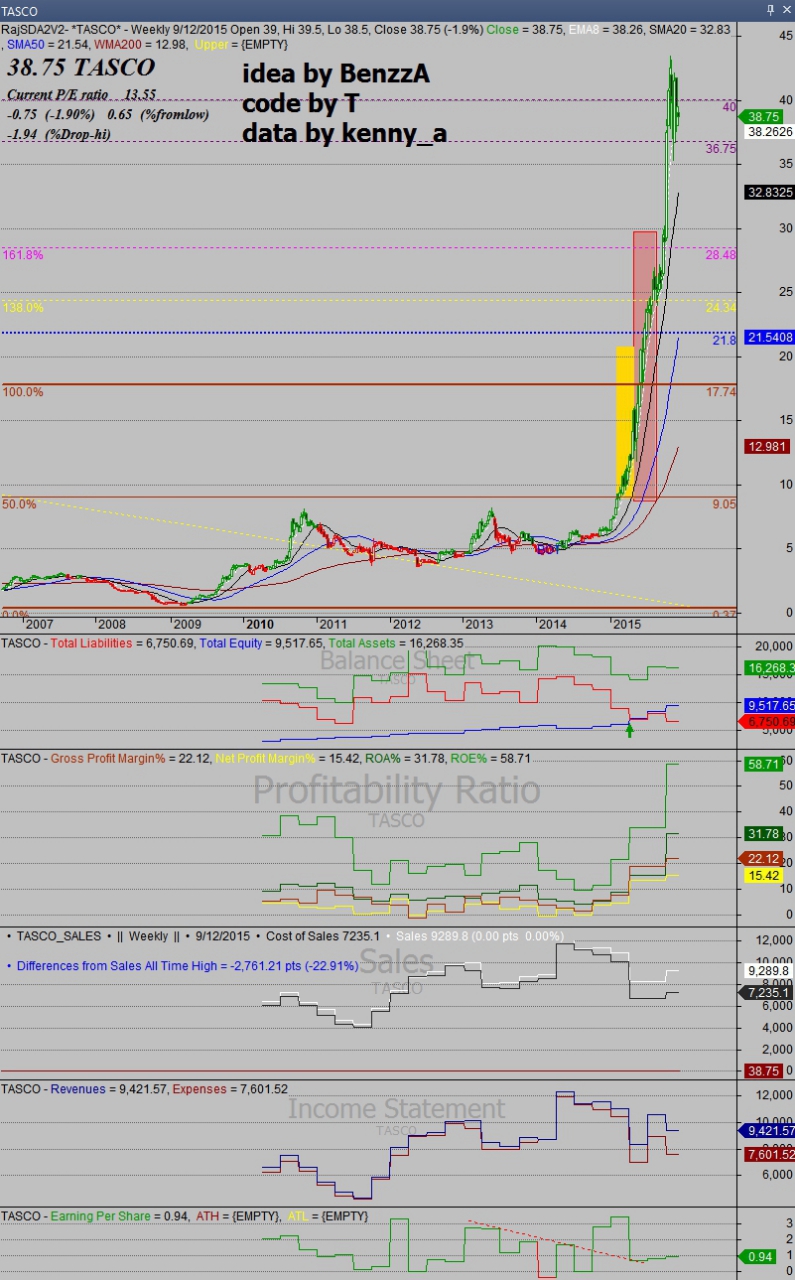Screen dimensions: 795x1280
Task: Click the Total Assets = 16,268.35 legend
Action: [394, 644]
